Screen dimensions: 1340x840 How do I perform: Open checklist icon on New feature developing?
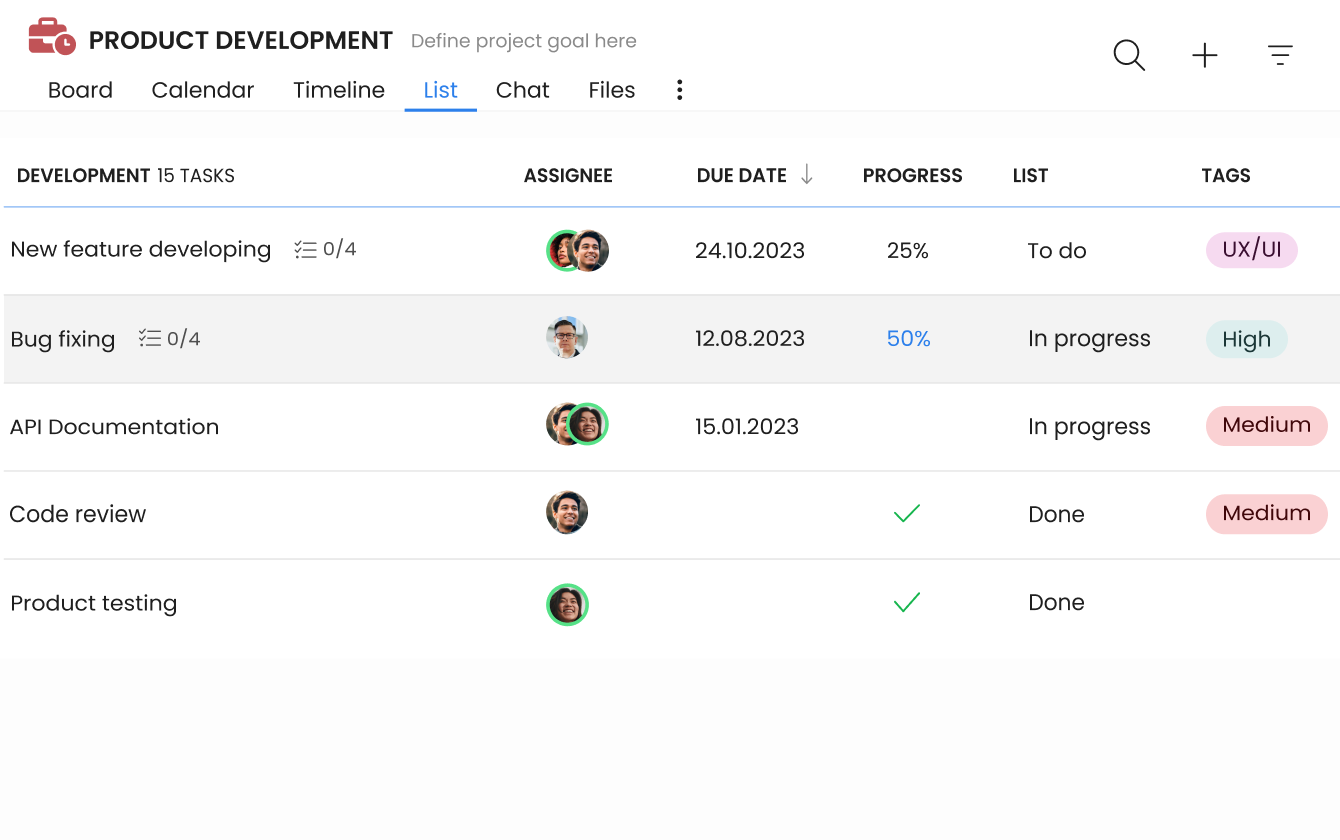coord(306,249)
